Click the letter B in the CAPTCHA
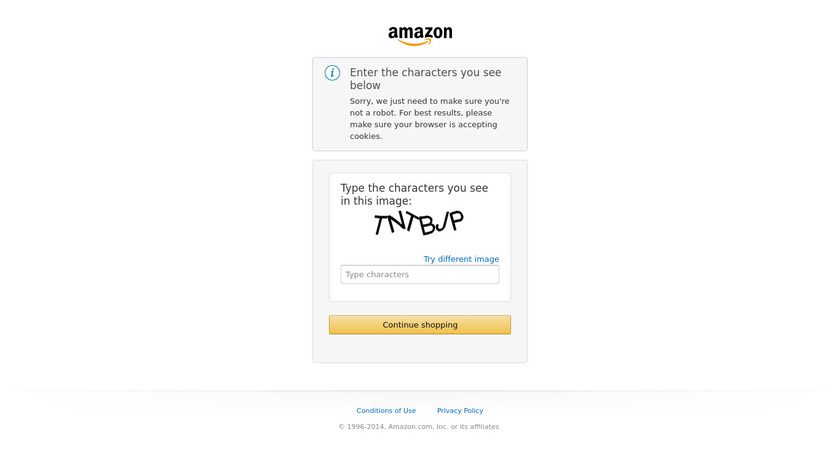Viewport: 840px width, 472px height. pyautogui.click(x=427, y=224)
